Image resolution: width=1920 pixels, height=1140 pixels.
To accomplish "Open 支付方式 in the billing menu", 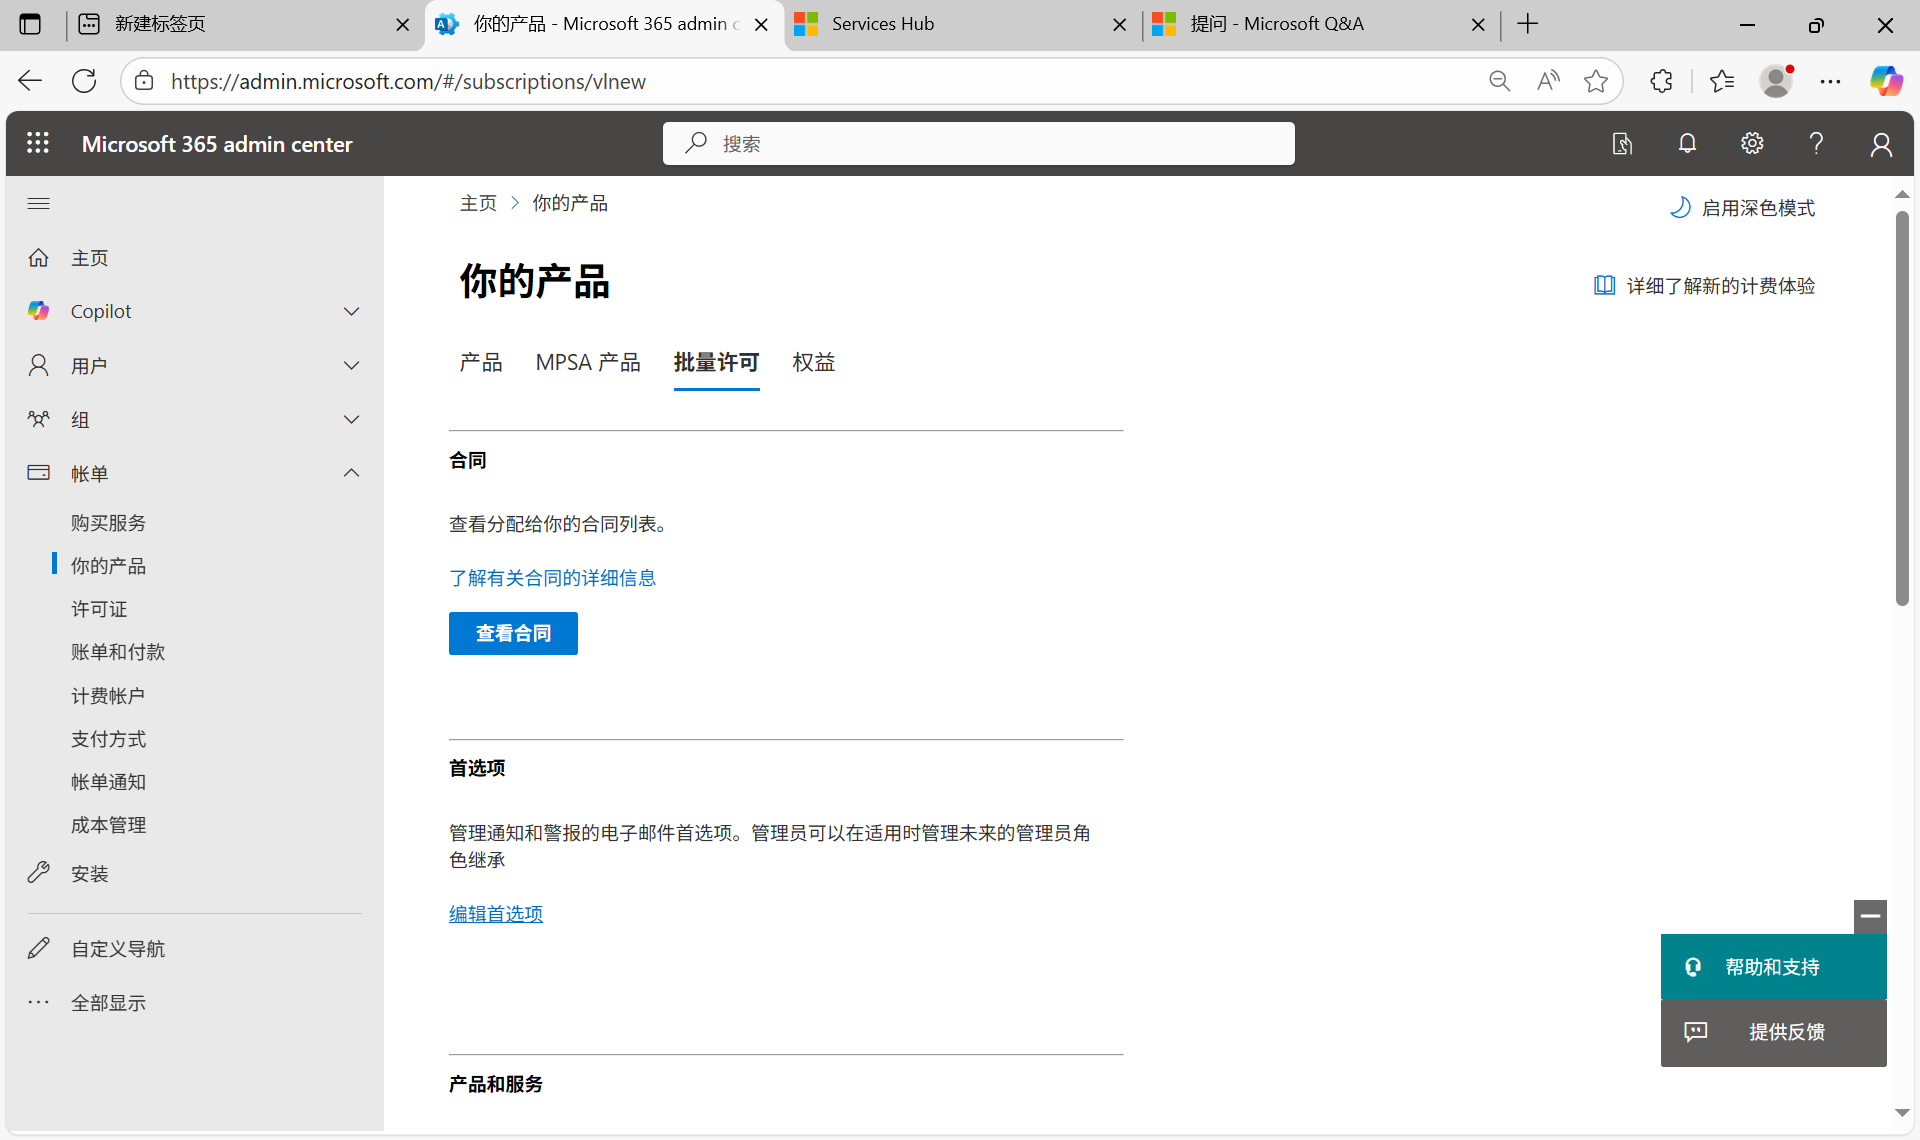I will point(108,739).
